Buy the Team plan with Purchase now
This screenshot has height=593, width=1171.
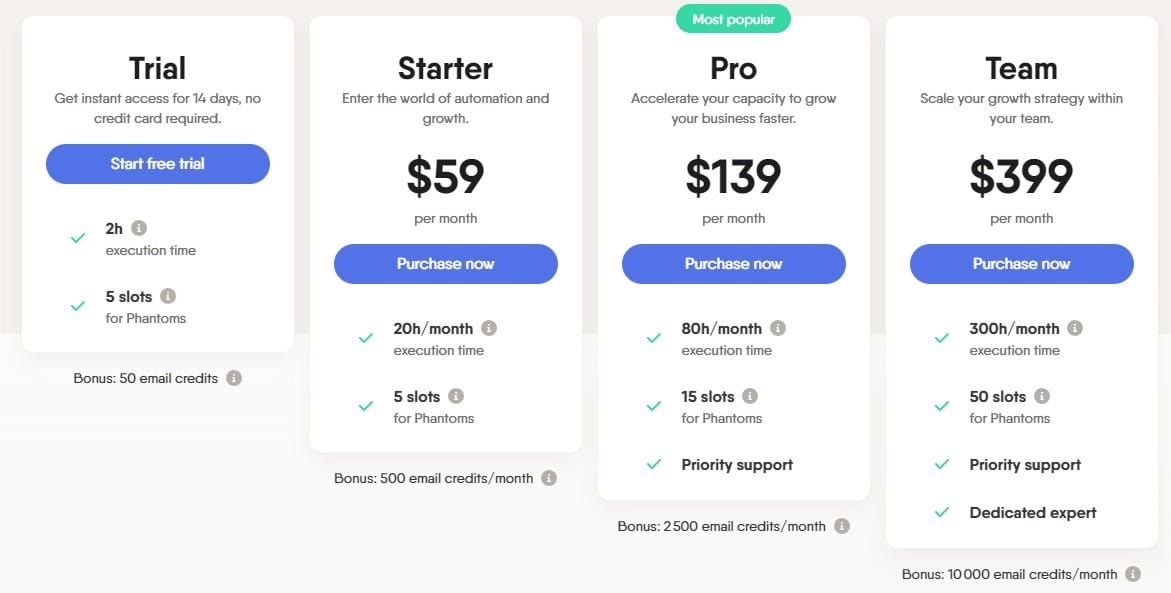pos(1022,264)
